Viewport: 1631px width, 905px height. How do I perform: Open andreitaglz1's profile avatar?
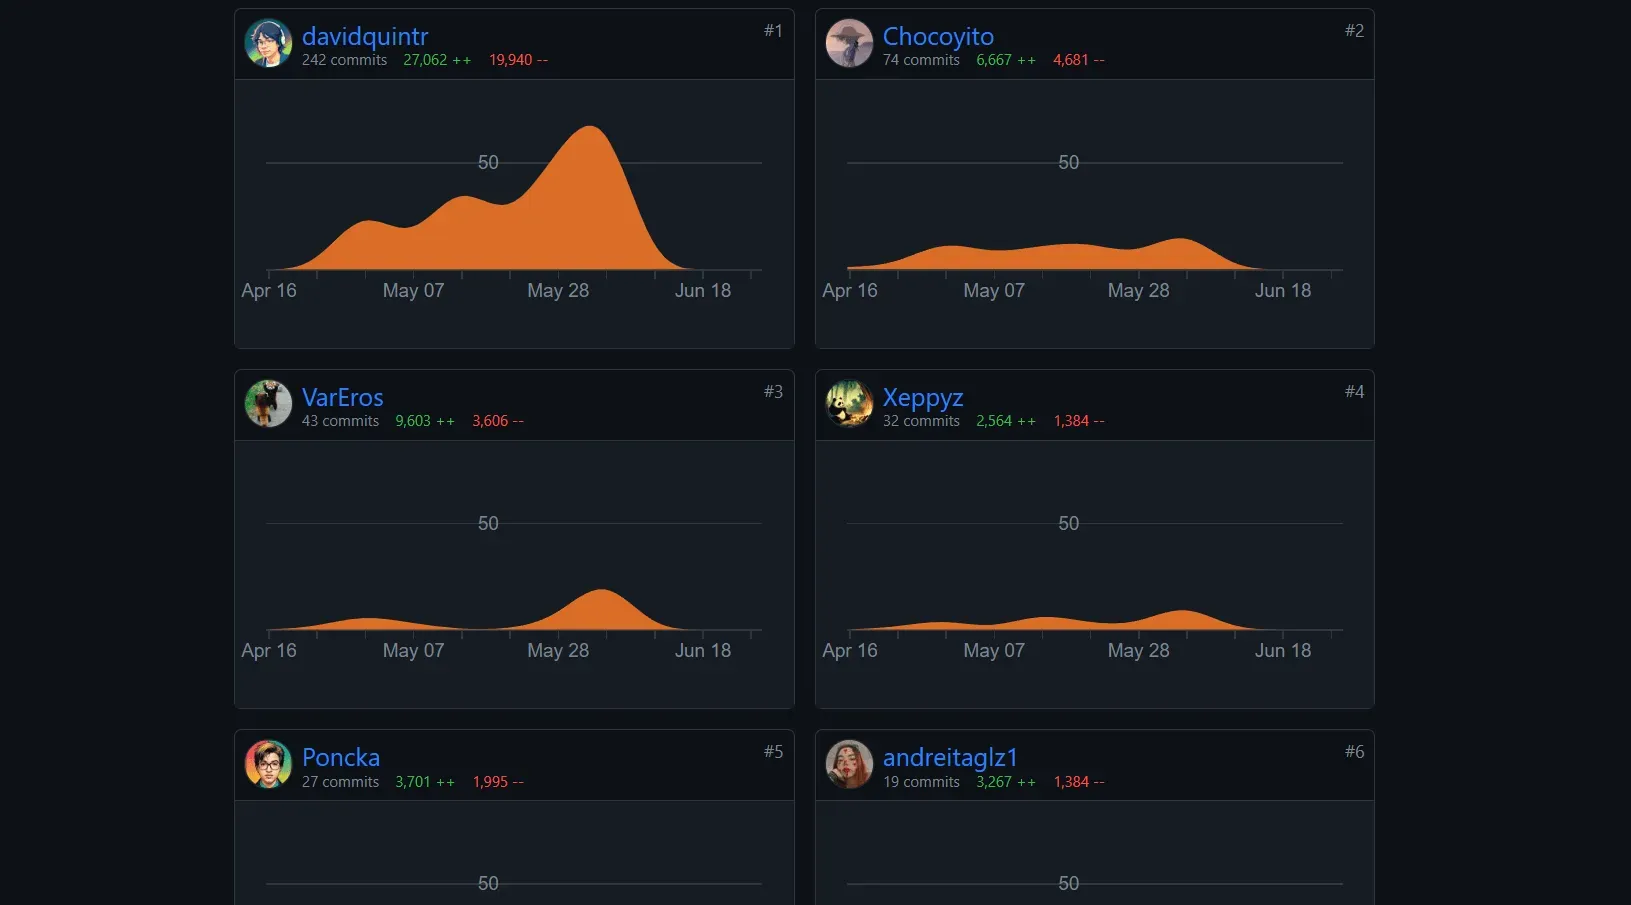(850, 765)
